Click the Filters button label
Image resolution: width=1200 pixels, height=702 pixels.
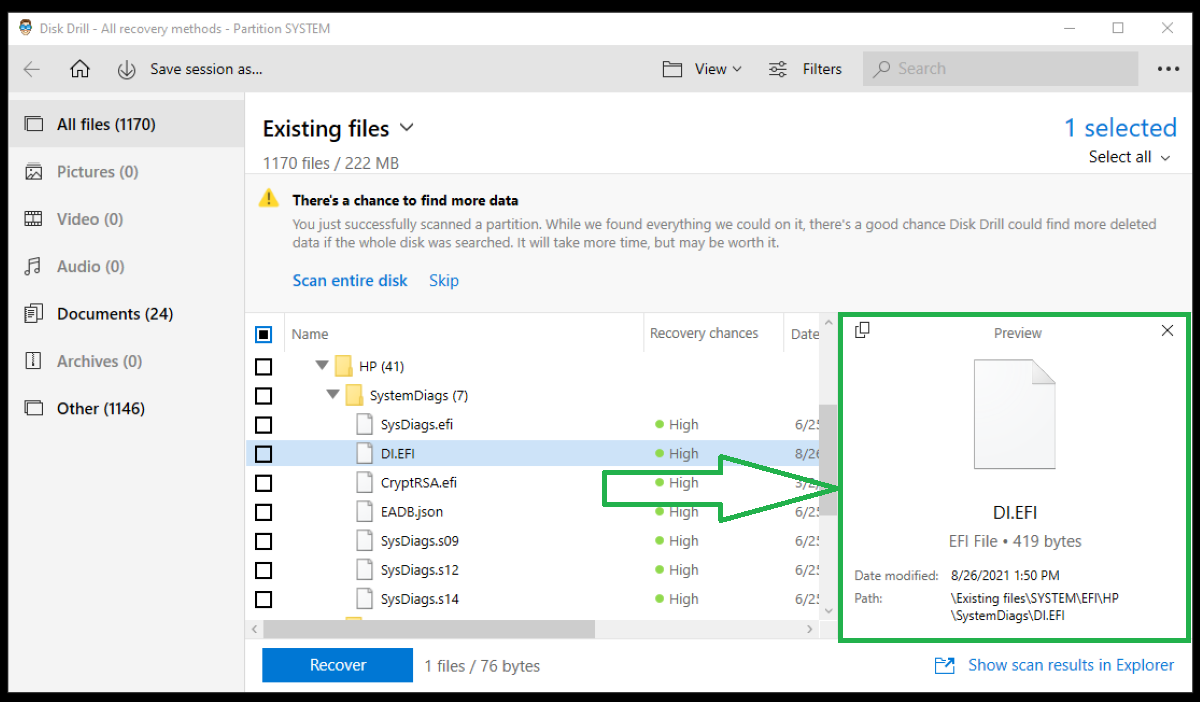(822, 69)
